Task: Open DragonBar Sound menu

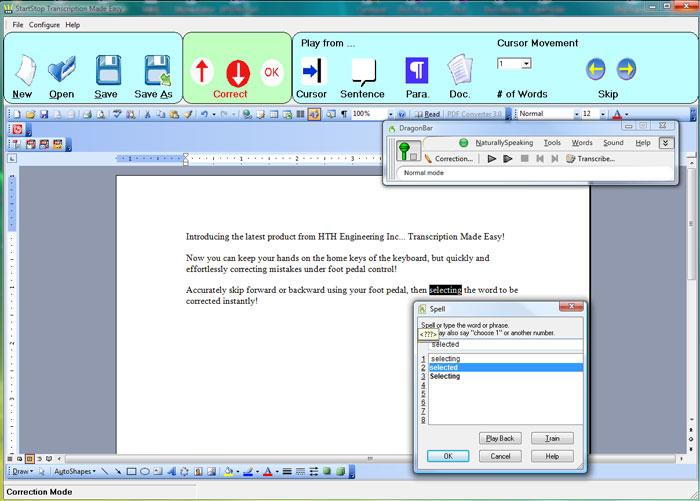Action: (613, 143)
